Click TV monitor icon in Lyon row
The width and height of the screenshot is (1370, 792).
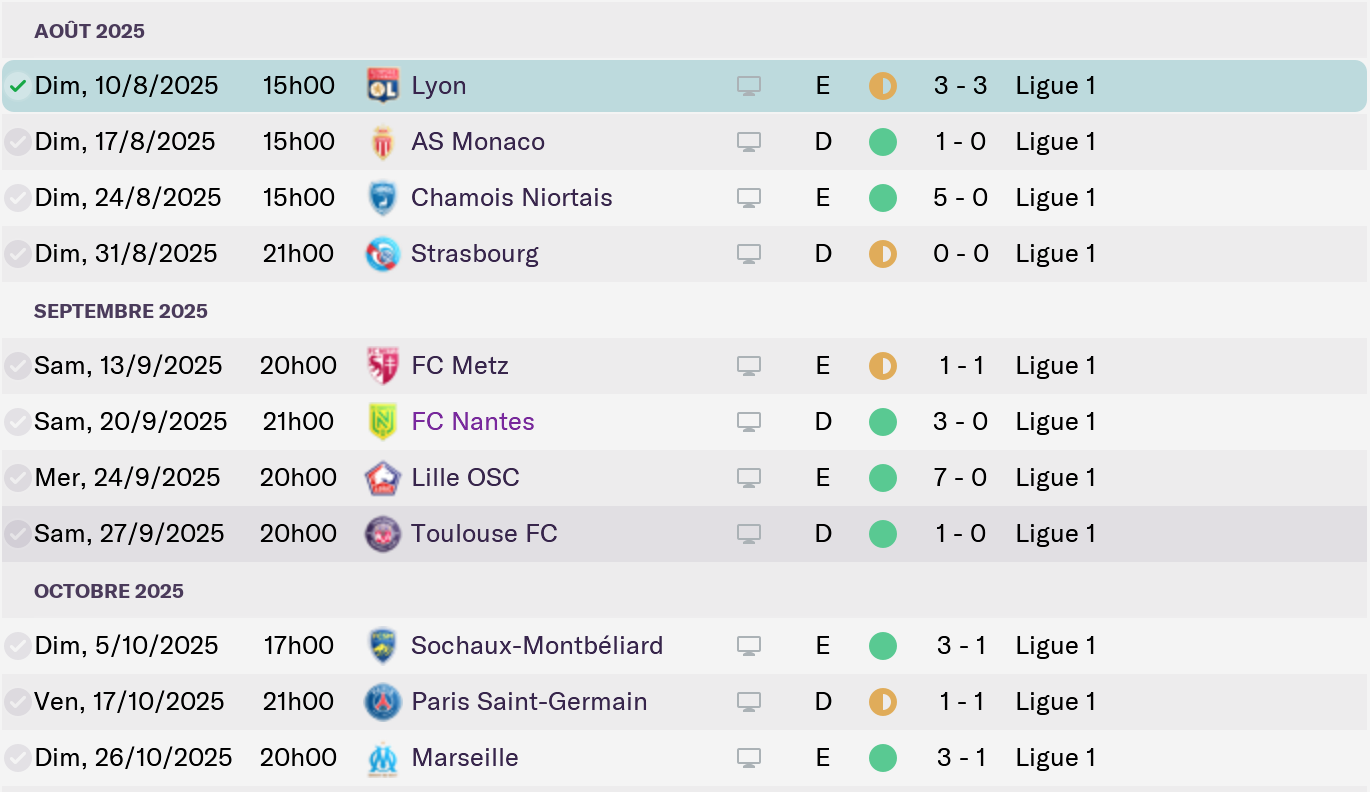tap(749, 86)
